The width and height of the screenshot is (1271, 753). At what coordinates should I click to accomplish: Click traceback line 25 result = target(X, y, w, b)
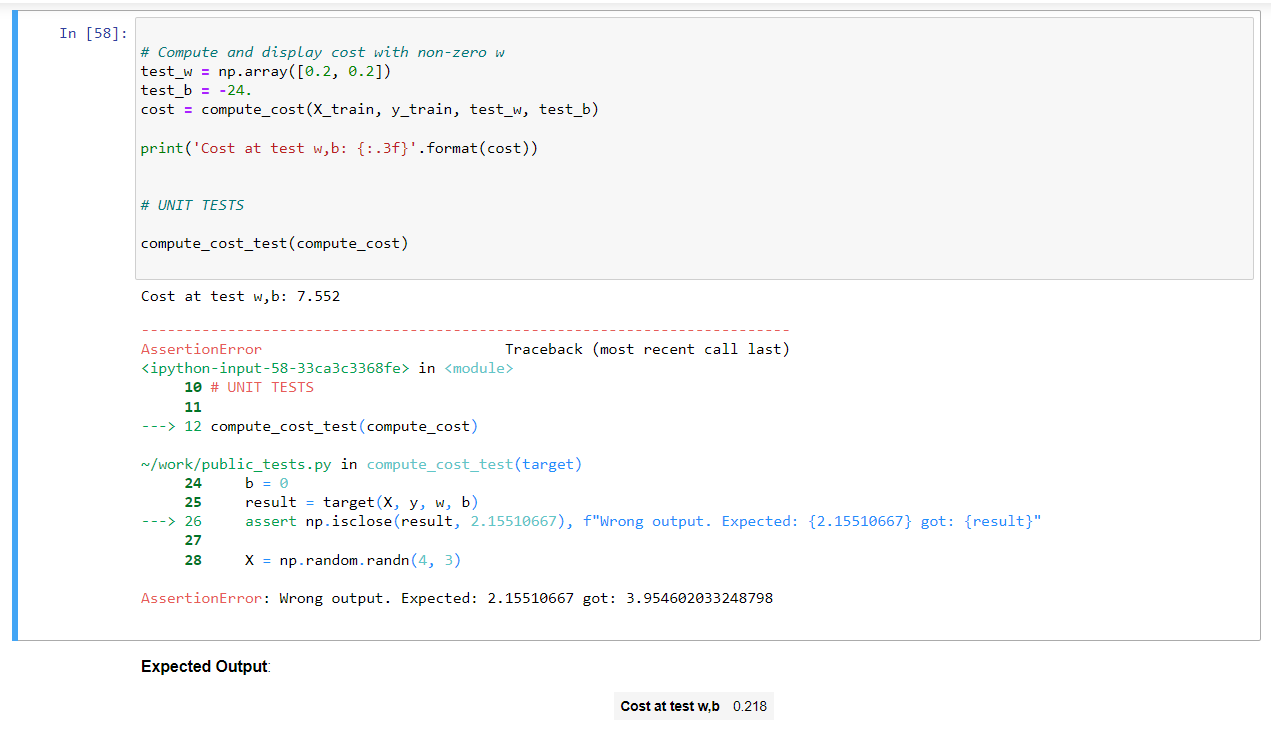[332, 502]
